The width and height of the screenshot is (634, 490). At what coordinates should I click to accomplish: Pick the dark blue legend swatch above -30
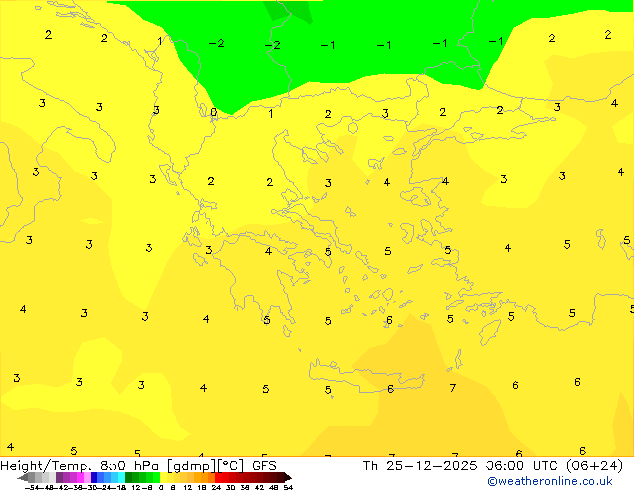(94, 478)
